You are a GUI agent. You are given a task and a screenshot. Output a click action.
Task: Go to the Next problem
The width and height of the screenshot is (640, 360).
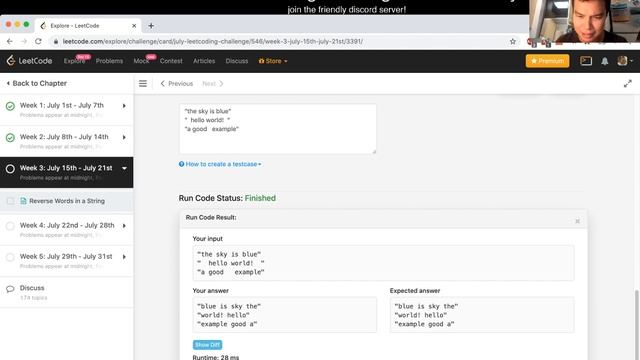pyautogui.click(x=213, y=84)
